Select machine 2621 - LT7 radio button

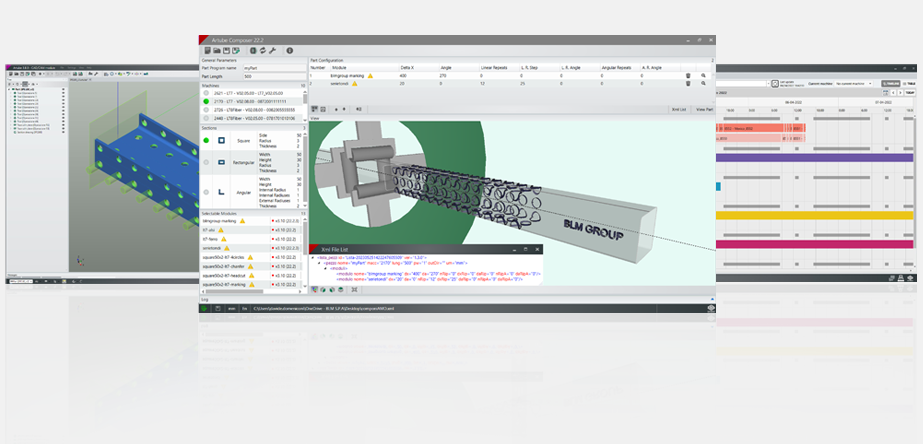click(x=205, y=93)
